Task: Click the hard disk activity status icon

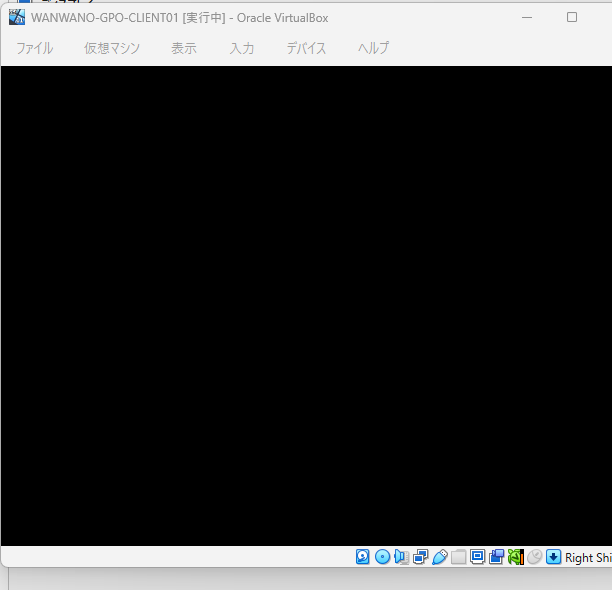Action: point(363,557)
